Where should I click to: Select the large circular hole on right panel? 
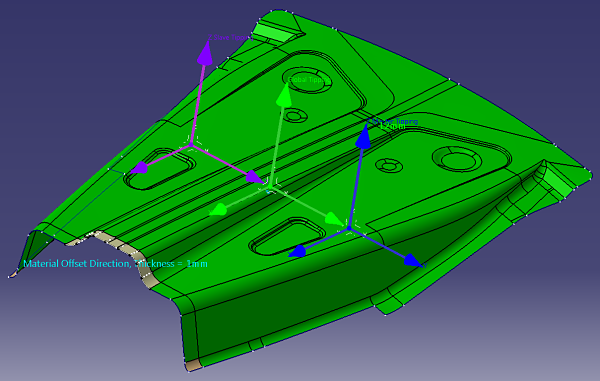[x=455, y=158]
